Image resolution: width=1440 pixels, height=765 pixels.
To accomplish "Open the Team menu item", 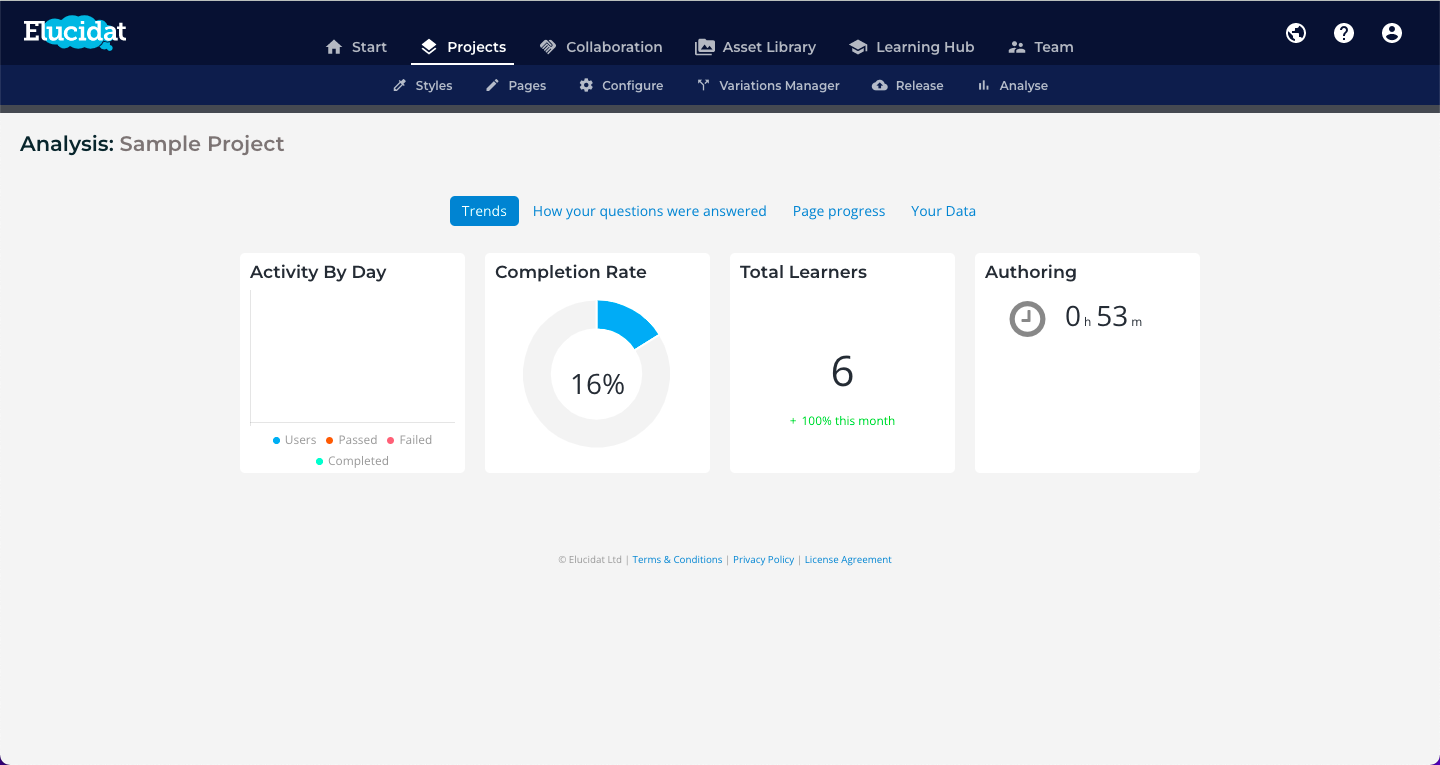I will [1041, 47].
